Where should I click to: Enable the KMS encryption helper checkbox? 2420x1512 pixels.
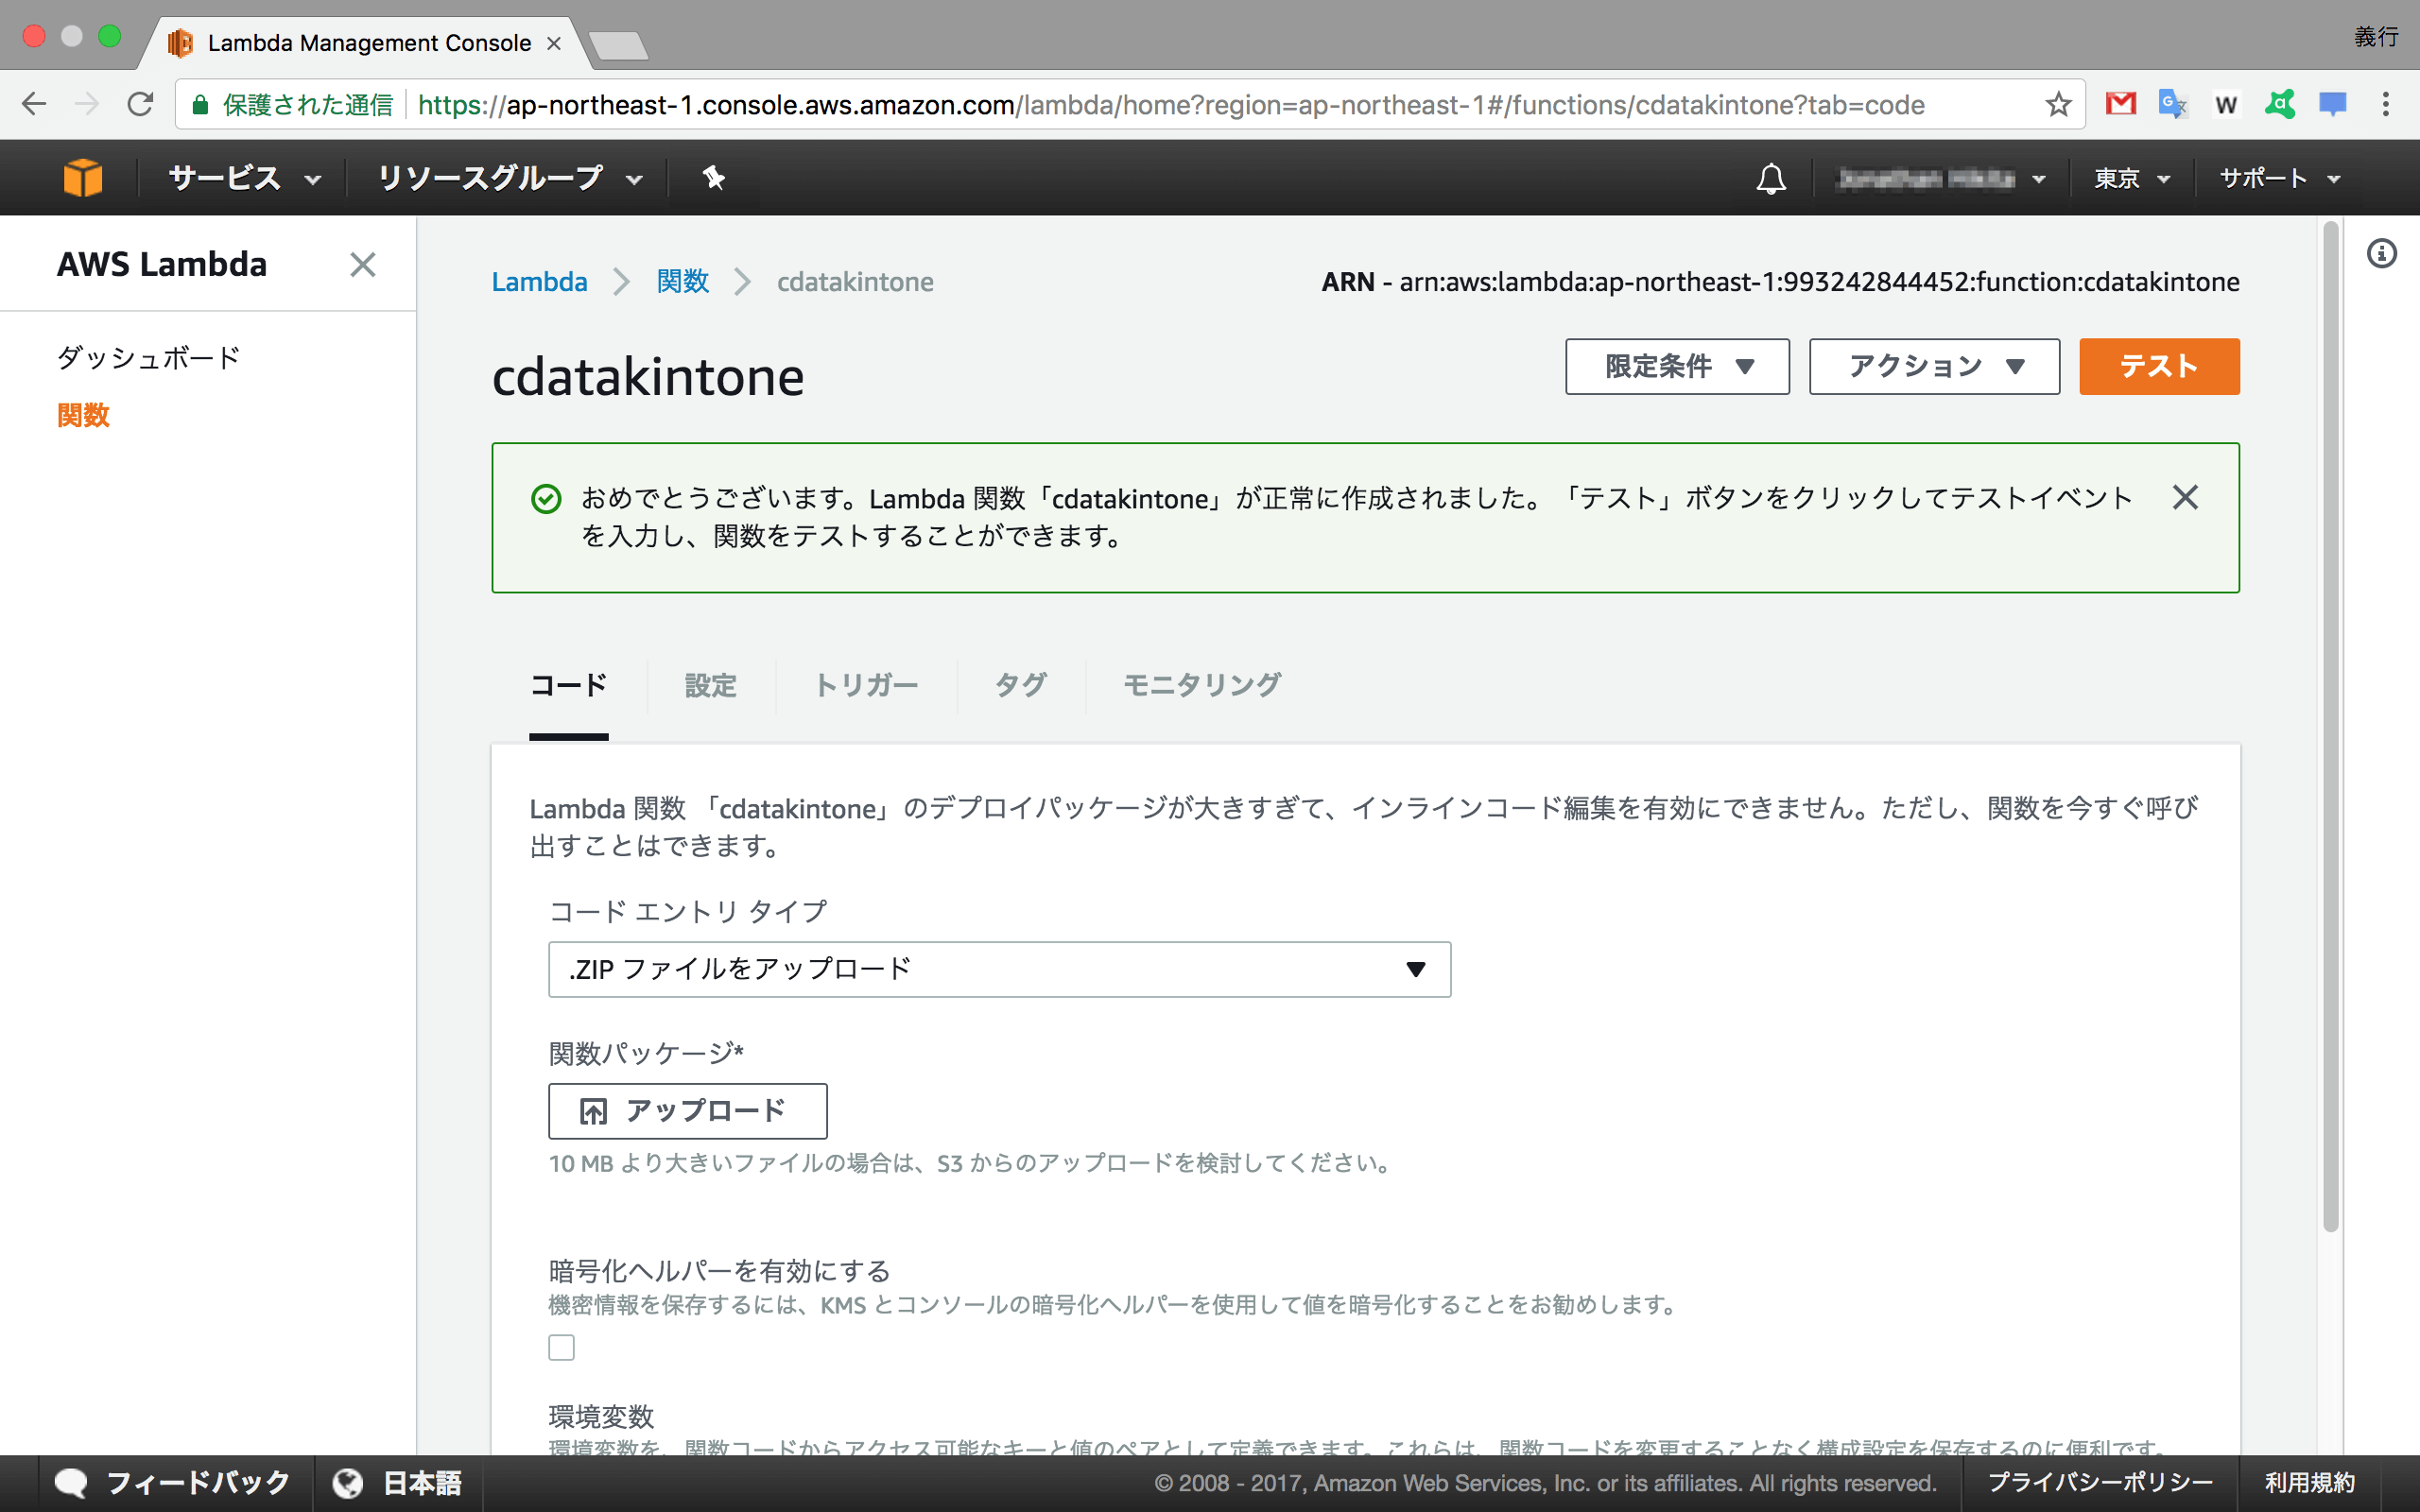coord(562,1347)
